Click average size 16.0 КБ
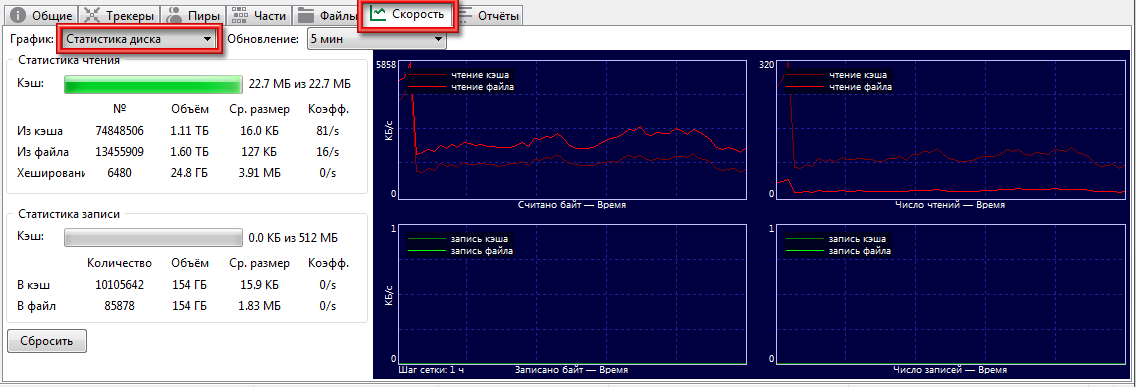The height and width of the screenshot is (387, 1136). tap(258, 131)
